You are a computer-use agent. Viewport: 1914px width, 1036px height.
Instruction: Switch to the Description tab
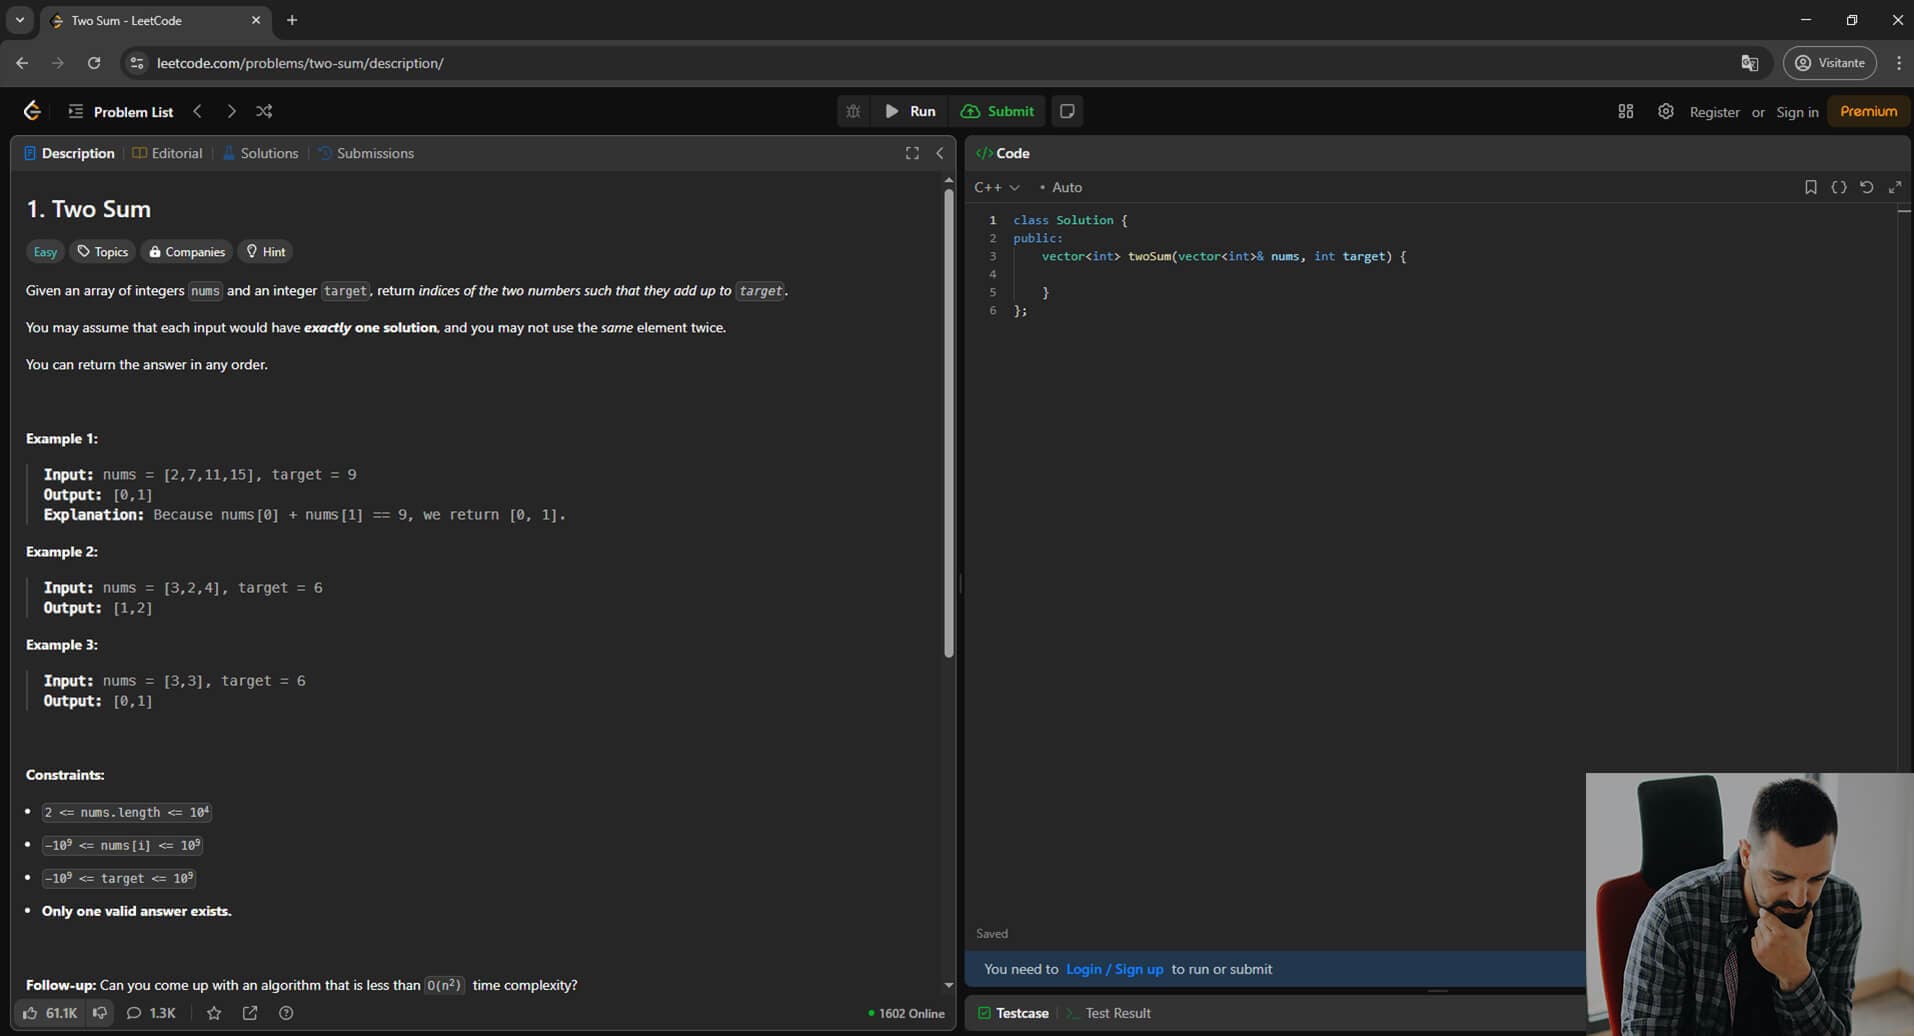click(69, 153)
